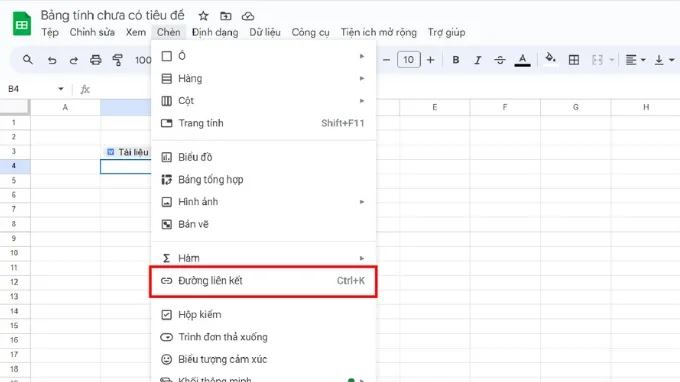
Task: Expand the Hàm functions submenu
Action: tap(263, 258)
